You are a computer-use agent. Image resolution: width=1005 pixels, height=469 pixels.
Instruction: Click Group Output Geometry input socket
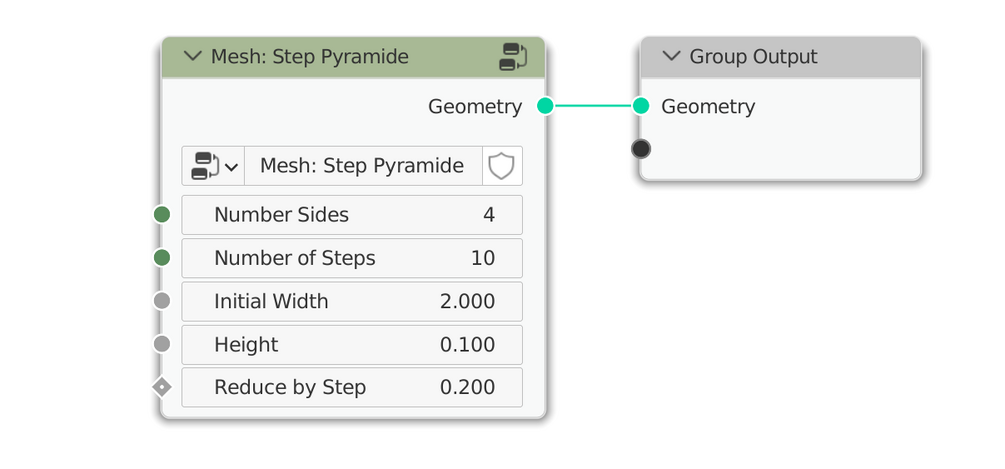pyautogui.click(x=641, y=106)
